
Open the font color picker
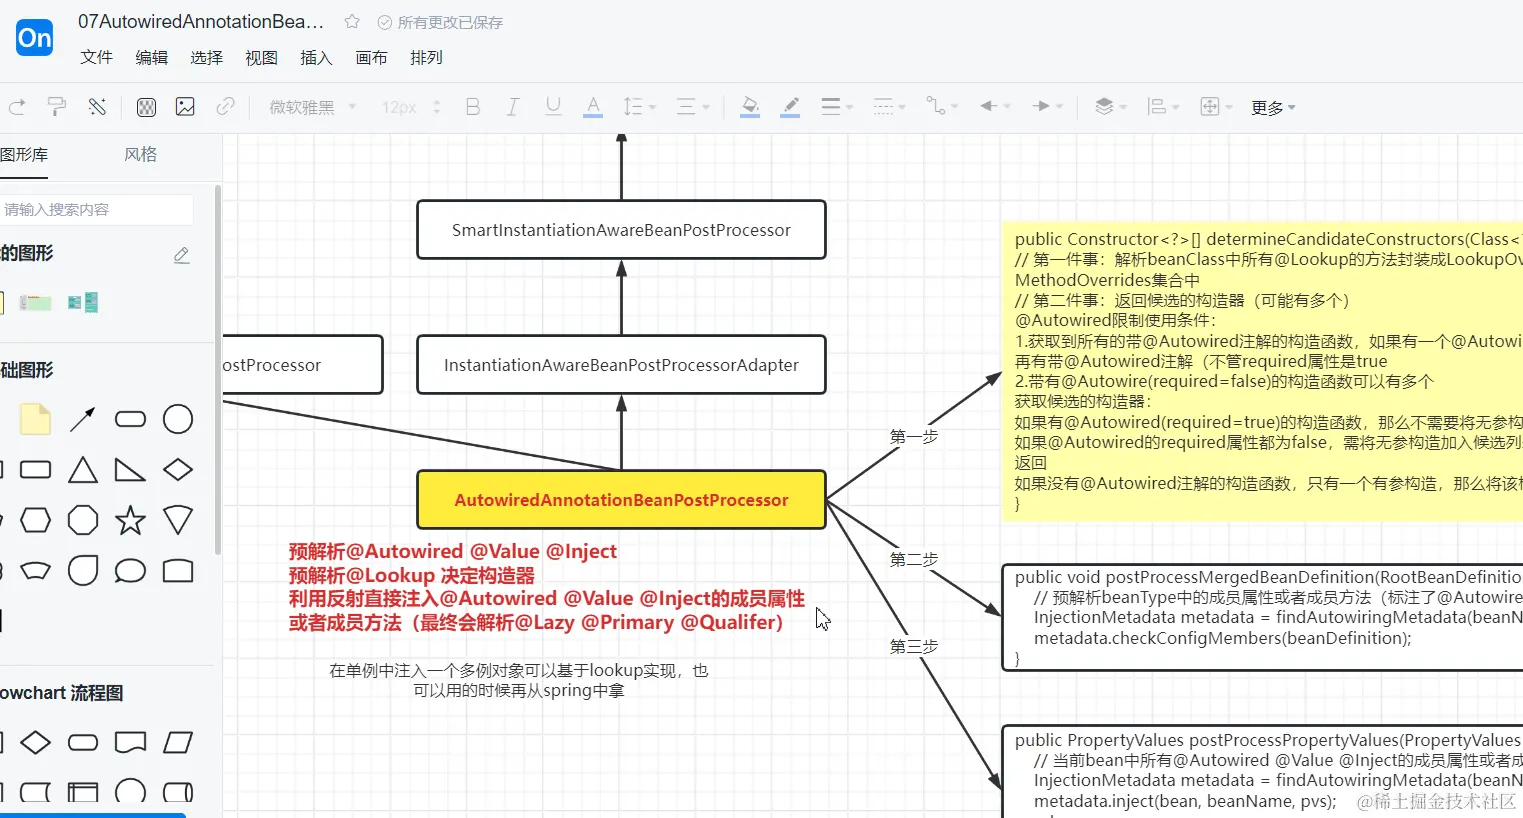[593, 107]
